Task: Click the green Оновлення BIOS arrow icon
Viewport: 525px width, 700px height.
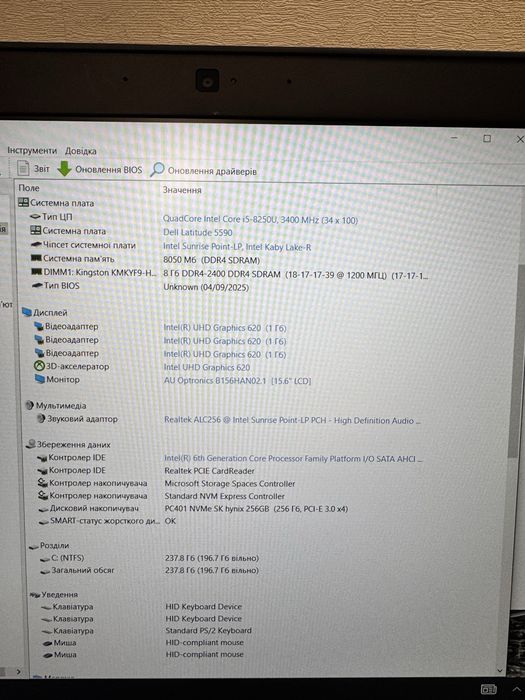Action: pyautogui.click(x=65, y=169)
